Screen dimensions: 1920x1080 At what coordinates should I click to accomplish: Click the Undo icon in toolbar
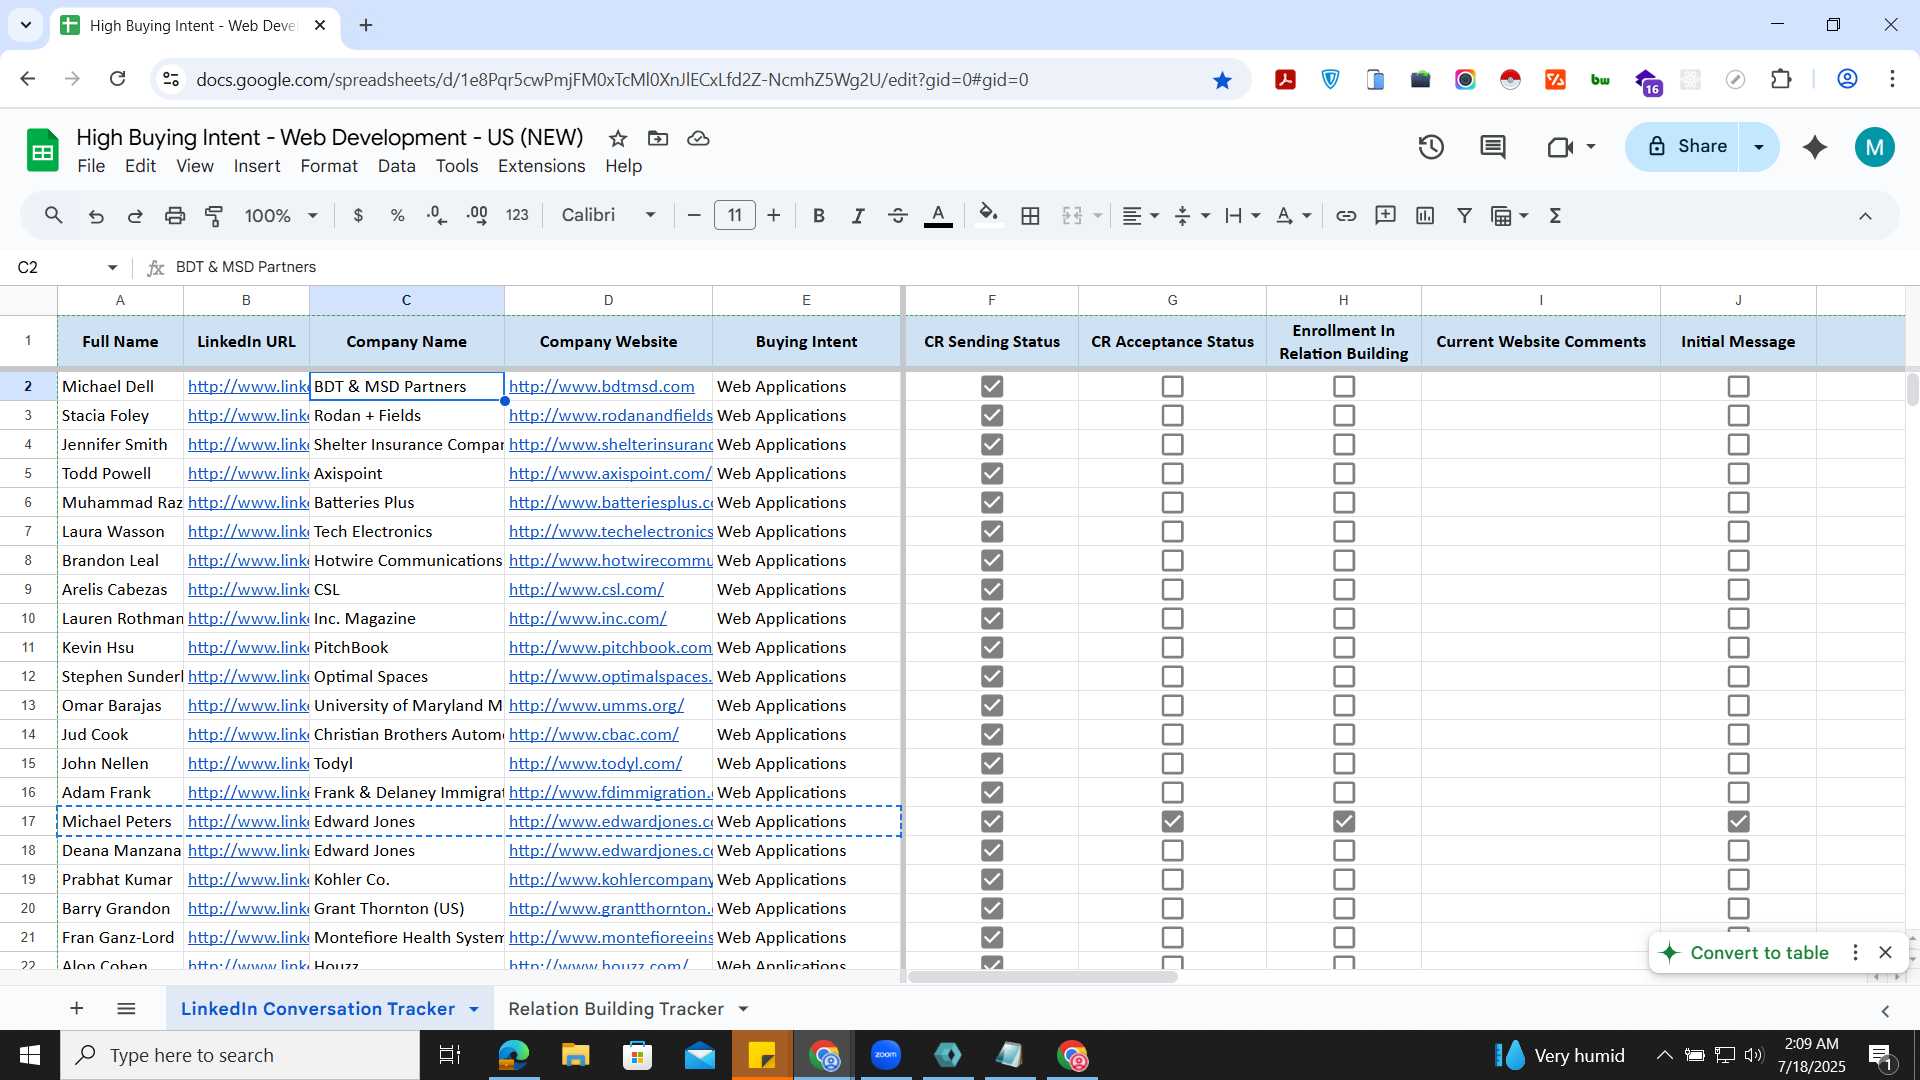[96, 216]
